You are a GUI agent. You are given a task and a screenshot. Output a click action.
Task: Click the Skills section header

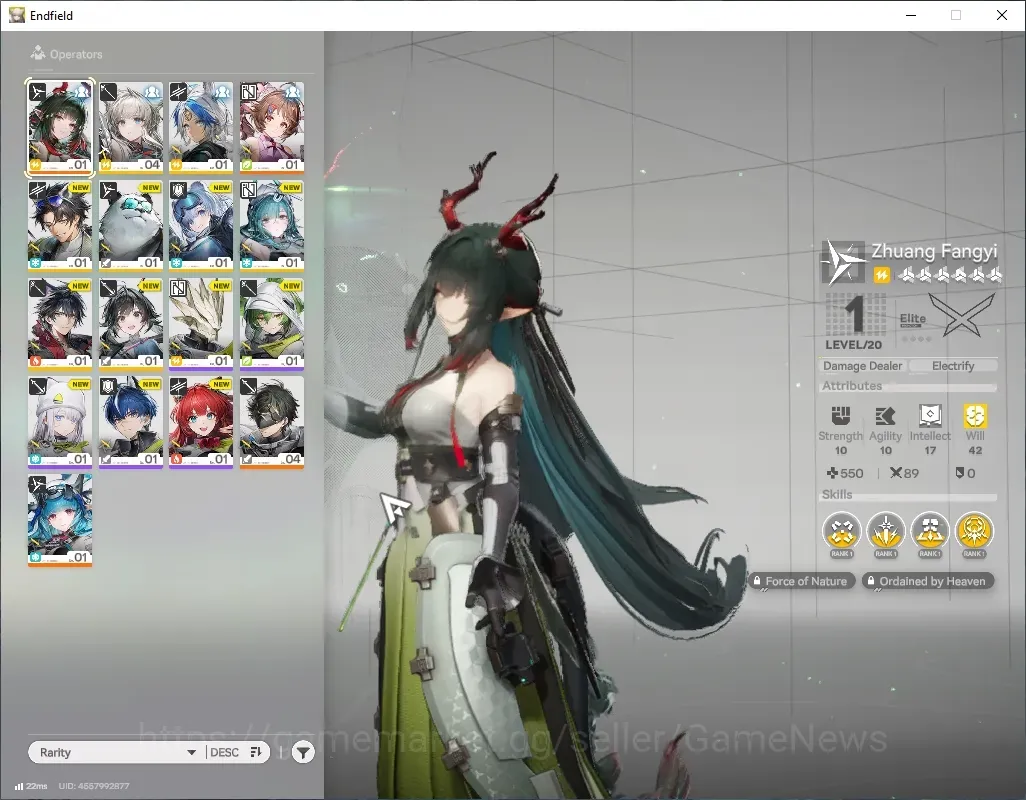[x=837, y=495]
